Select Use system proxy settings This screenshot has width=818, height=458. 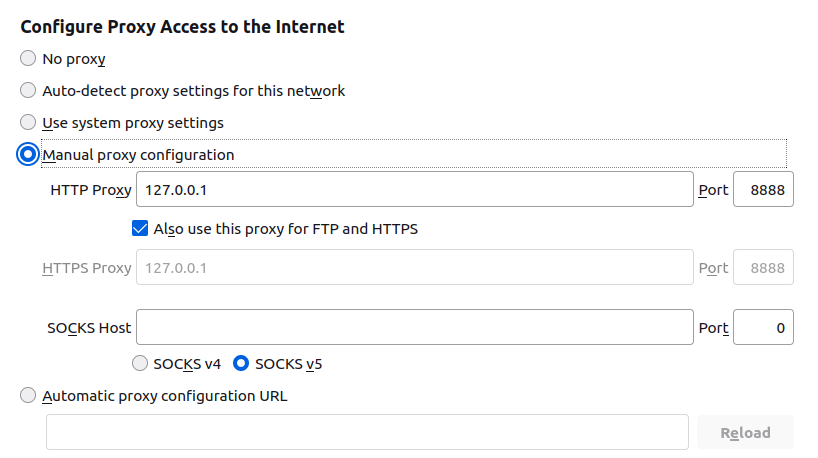click(x=28, y=123)
